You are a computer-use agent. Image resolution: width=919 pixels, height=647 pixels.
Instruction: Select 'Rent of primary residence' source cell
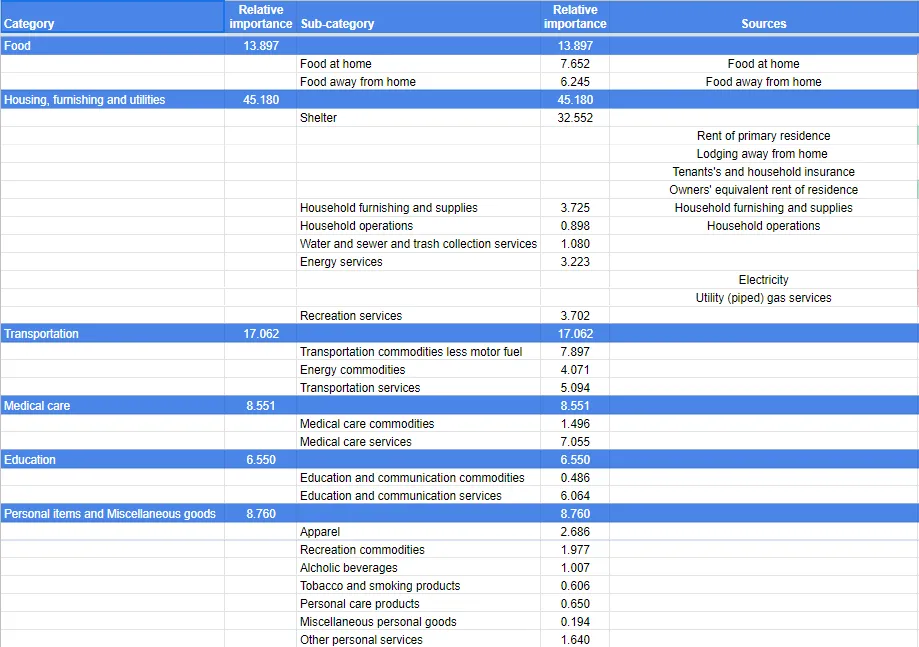pyautogui.click(x=764, y=136)
